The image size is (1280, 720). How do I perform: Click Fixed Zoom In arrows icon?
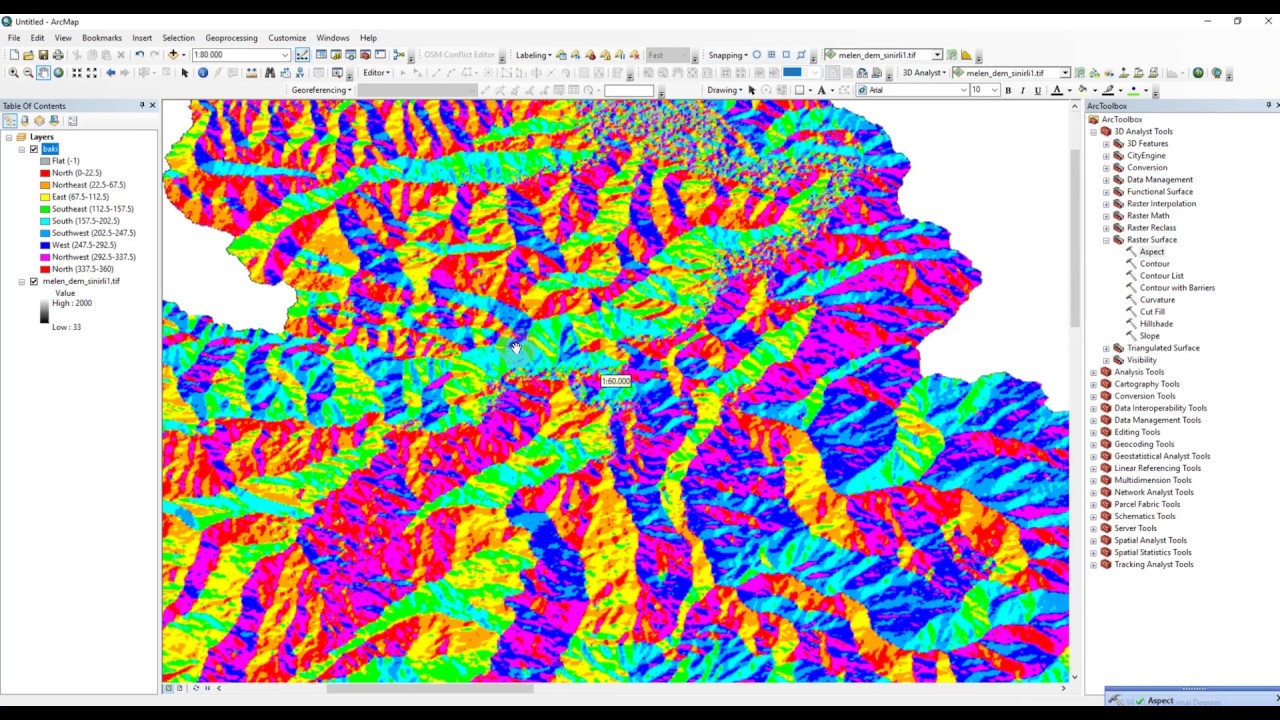click(76, 73)
